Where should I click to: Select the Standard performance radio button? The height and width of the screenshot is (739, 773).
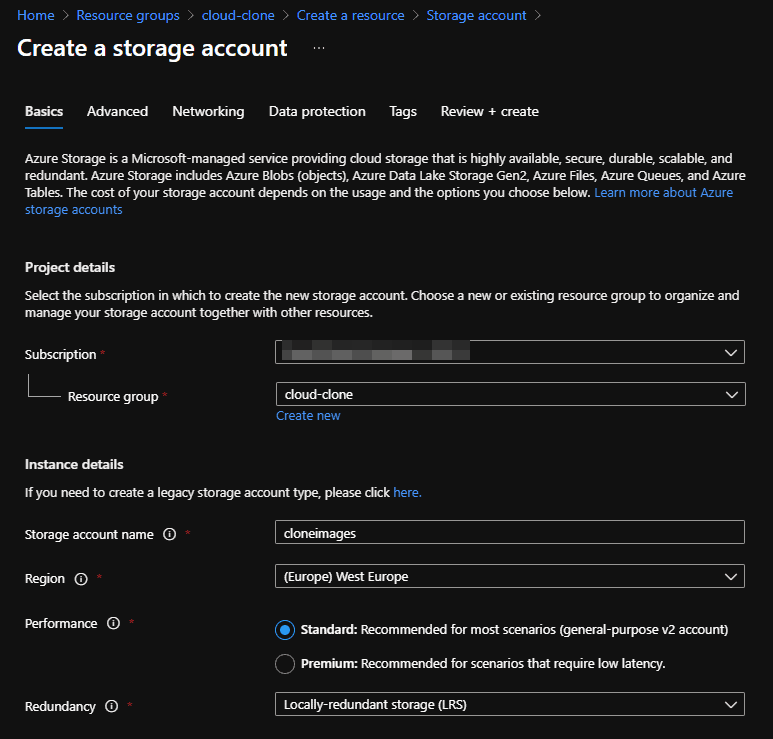(x=285, y=630)
